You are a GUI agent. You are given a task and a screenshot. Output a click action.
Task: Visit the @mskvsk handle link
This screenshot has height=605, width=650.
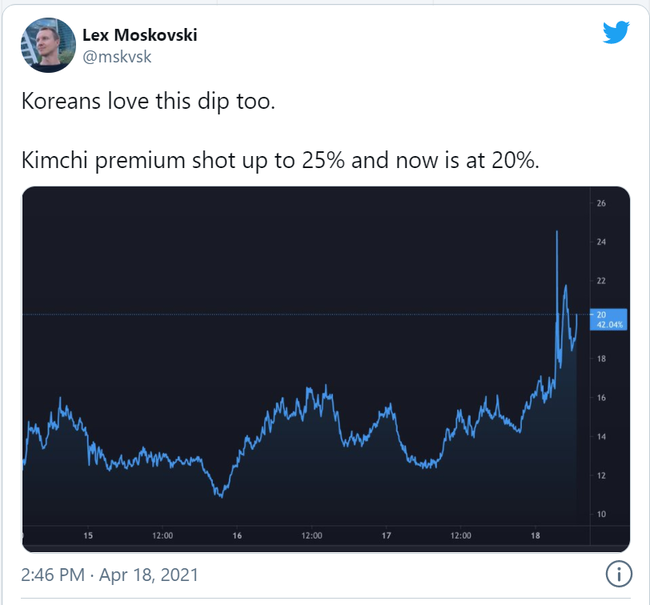click(x=117, y=57)
